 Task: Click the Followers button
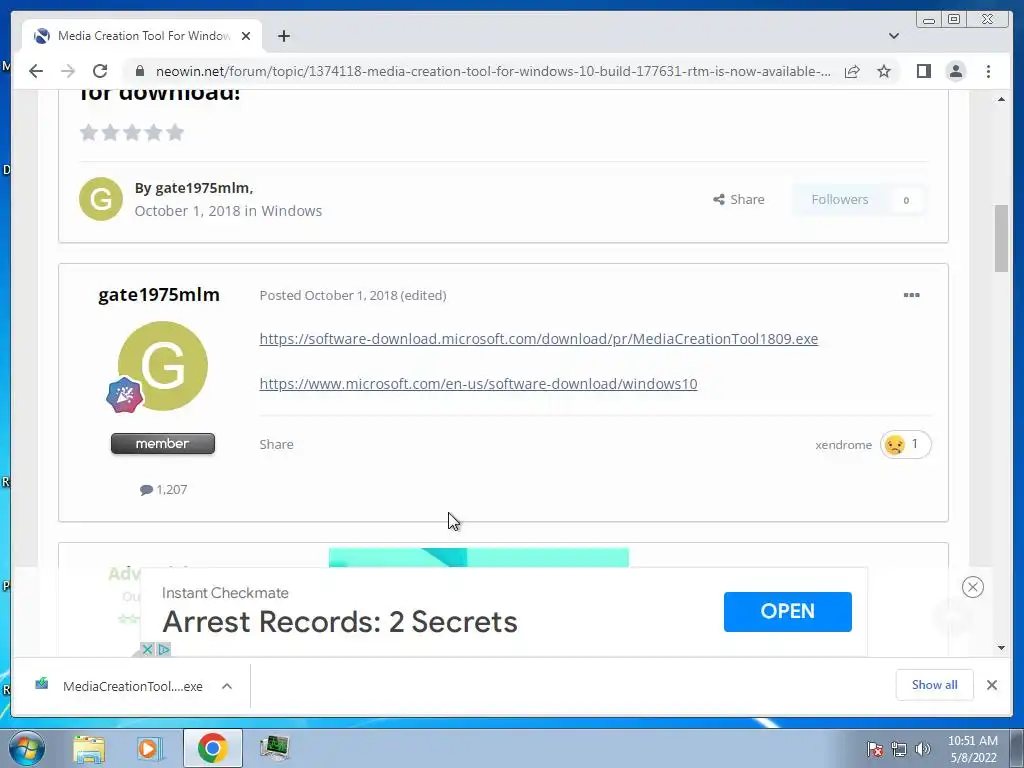point(859,200)
